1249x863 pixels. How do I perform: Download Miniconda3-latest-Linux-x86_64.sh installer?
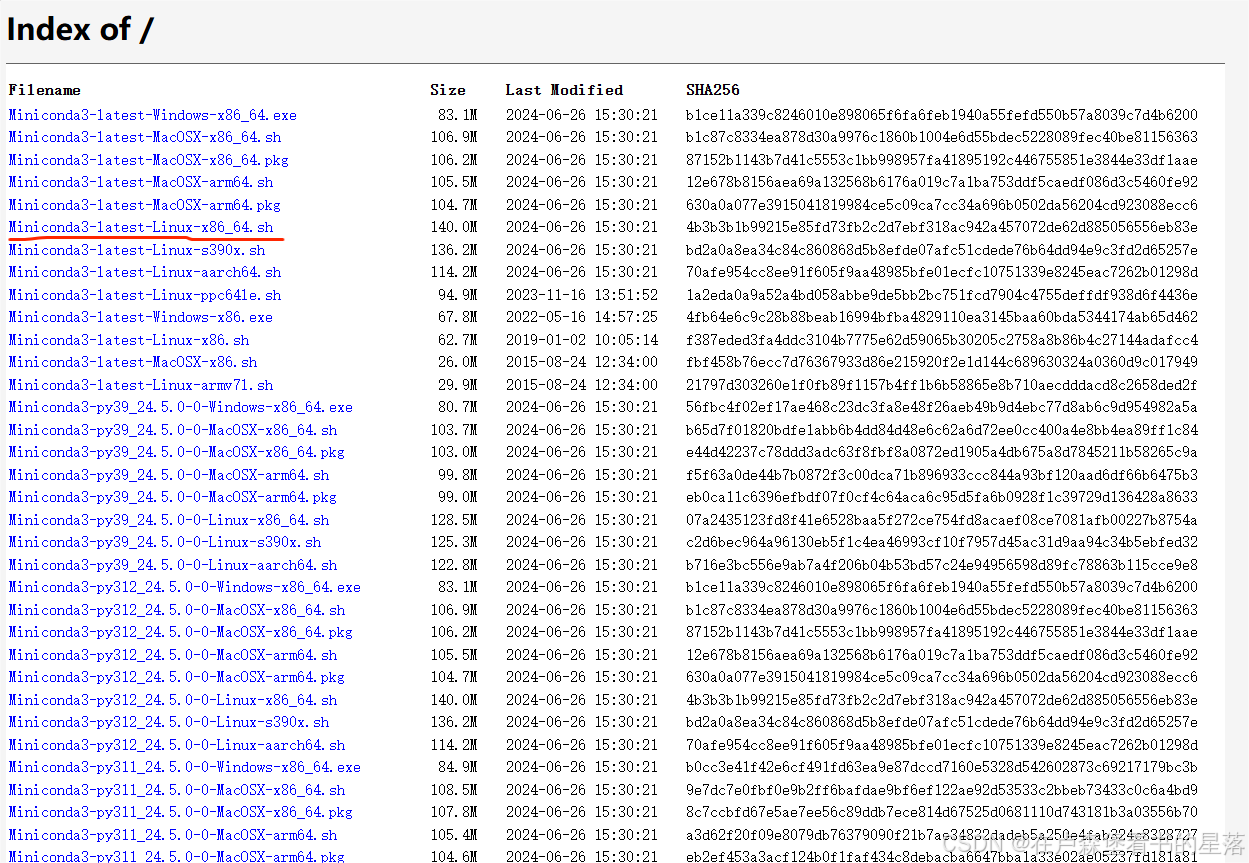(141, 227)
